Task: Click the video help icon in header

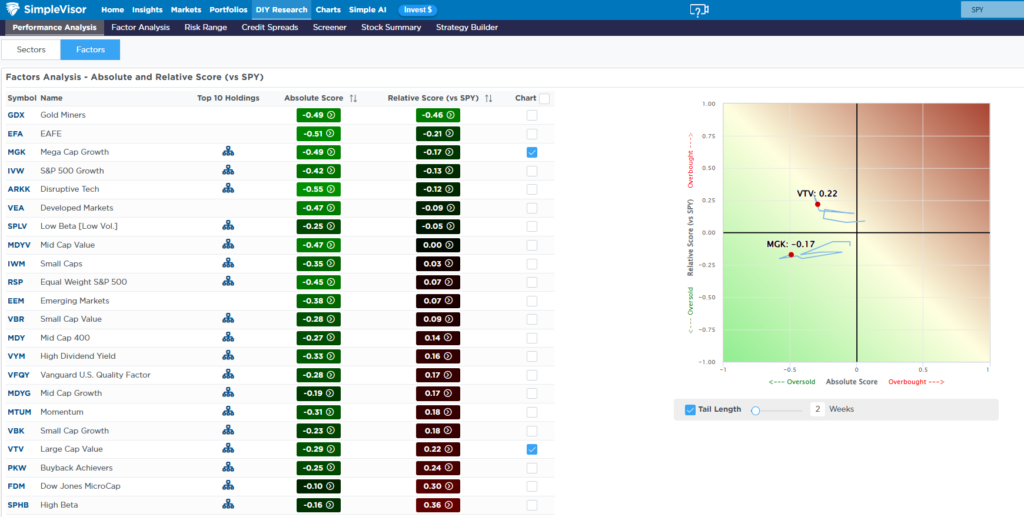Action: [699, 10]
